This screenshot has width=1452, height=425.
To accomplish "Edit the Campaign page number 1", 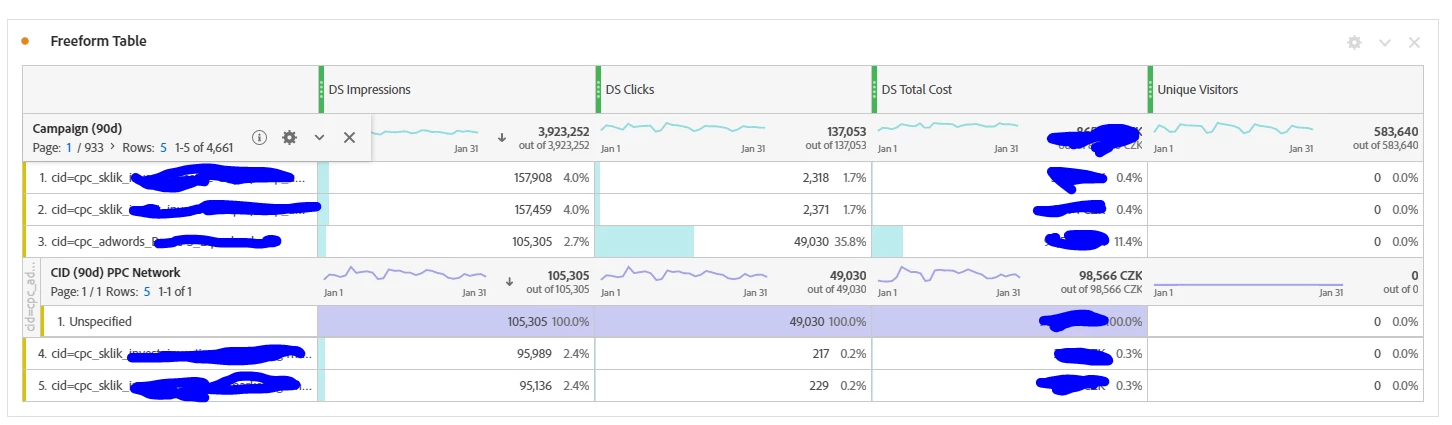I will click(x=69, y=148).
